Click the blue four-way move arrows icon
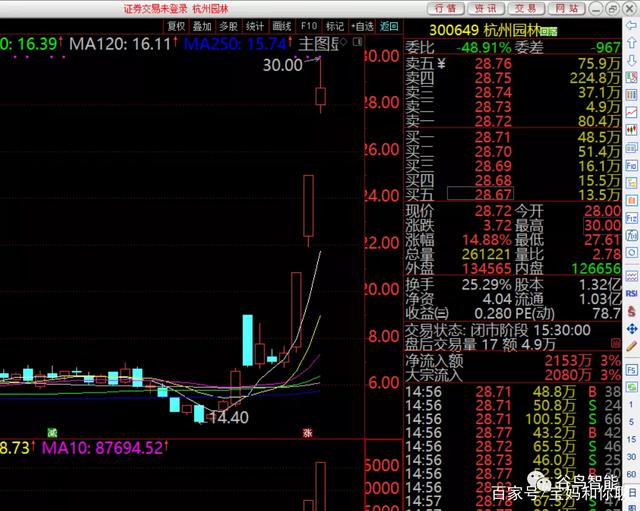This screenshot has height=511, width=640. click(631, 329)
